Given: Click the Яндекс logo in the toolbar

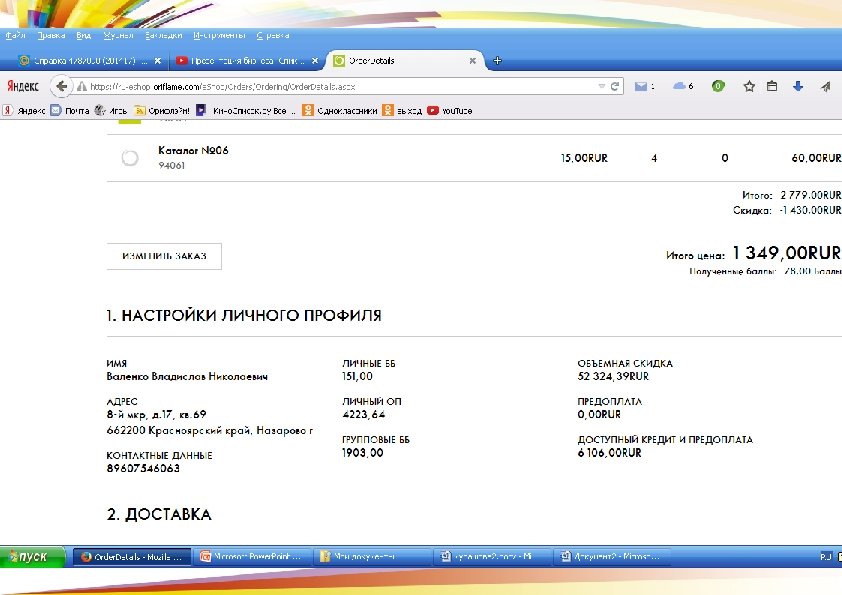Looking at the screenshot, I should click(23, 86).
